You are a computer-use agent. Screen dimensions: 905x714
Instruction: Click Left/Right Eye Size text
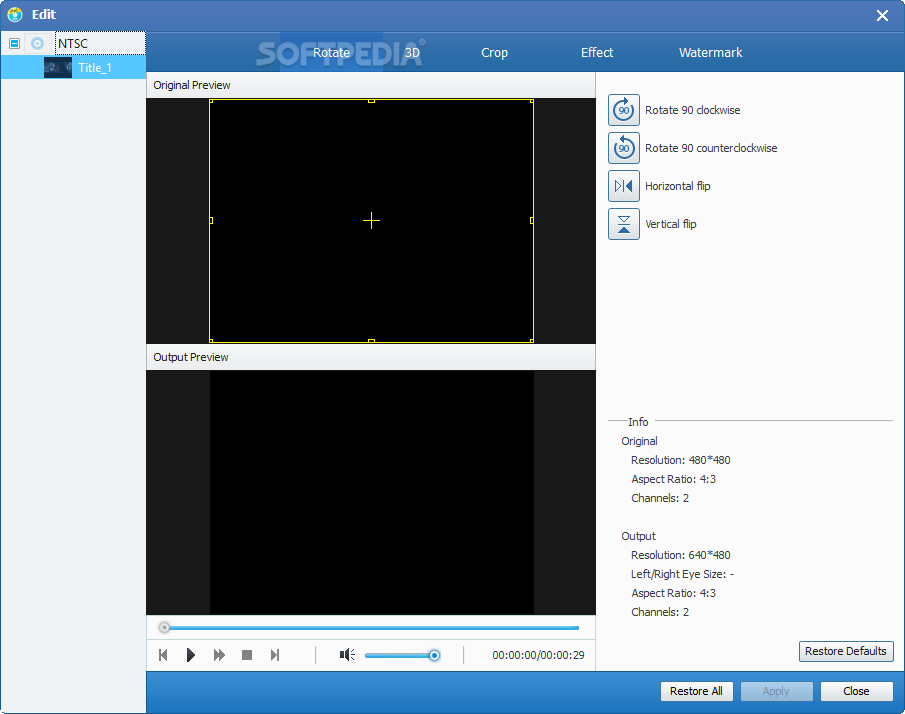(682, 574)
